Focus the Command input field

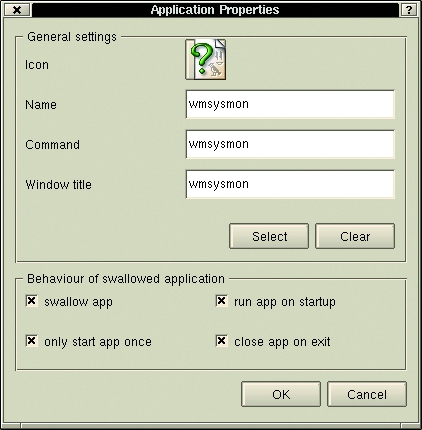[x=290, y=144]
